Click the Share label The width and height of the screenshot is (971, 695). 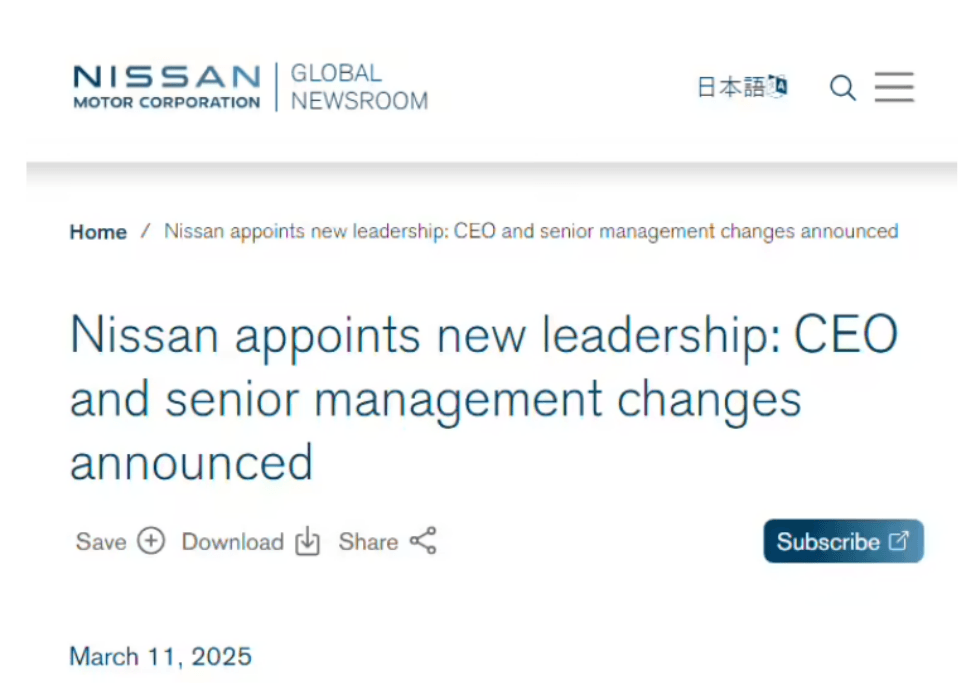click(368, 541)
